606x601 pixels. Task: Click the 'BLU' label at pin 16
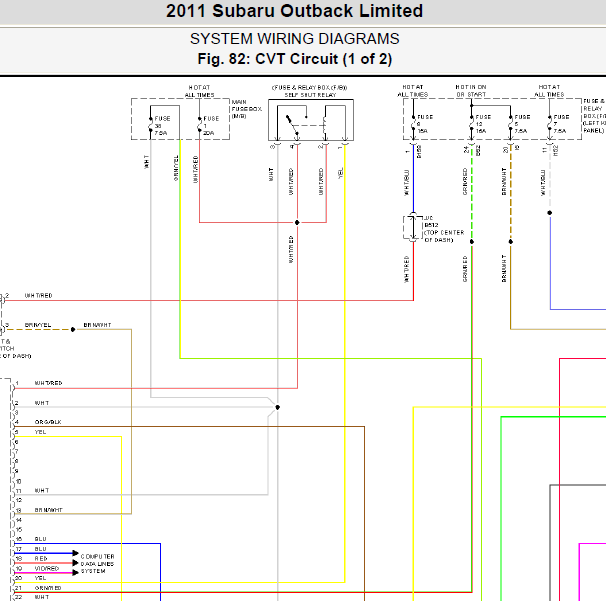(x=41, y=539)
